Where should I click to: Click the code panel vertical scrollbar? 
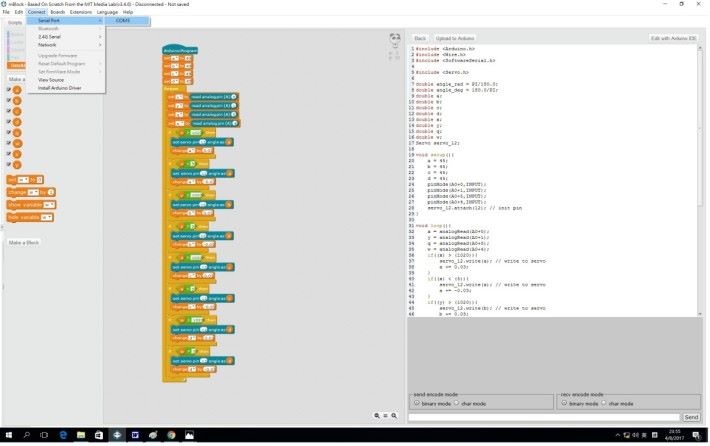tap(700, 180)
